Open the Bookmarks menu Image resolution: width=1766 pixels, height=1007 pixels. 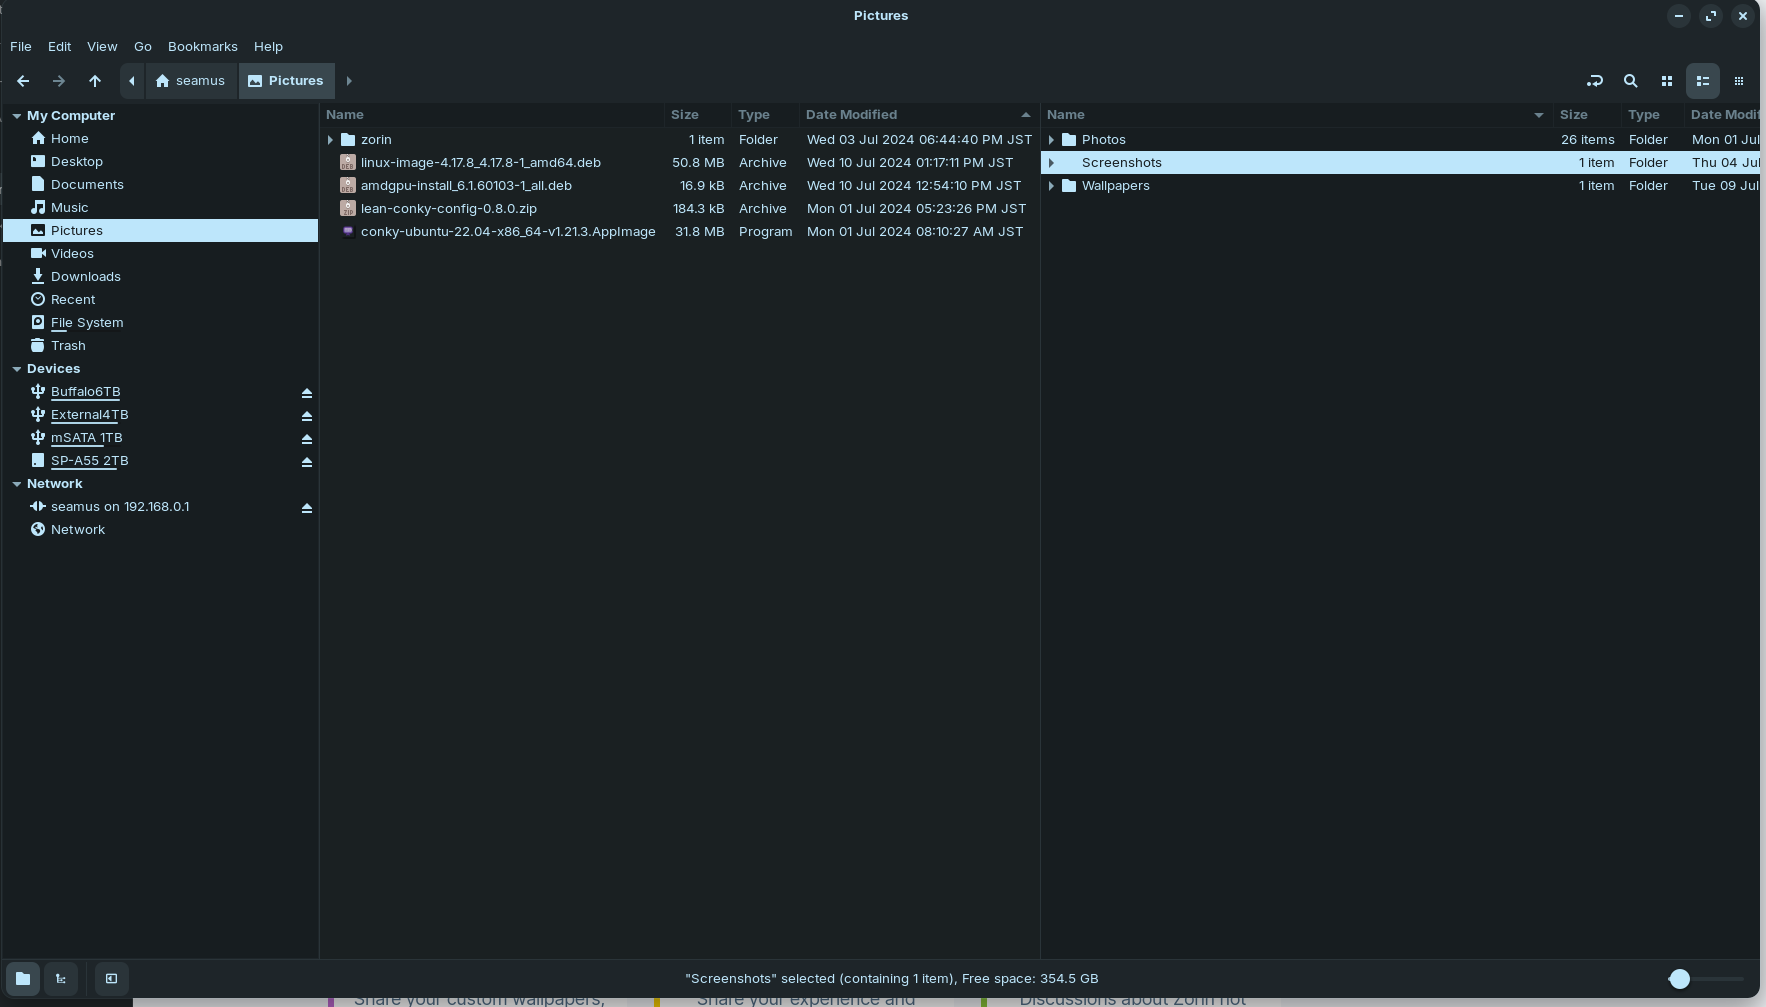(202, 47)
